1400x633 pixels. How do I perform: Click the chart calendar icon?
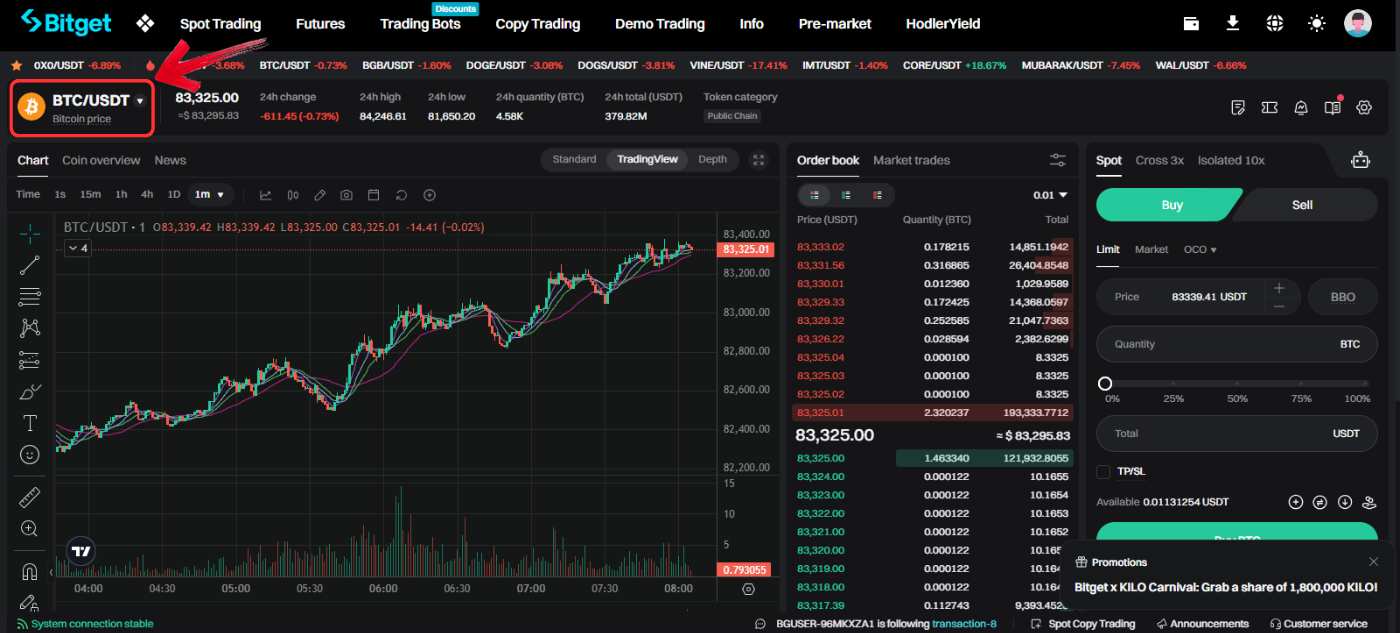click(373, 195)
